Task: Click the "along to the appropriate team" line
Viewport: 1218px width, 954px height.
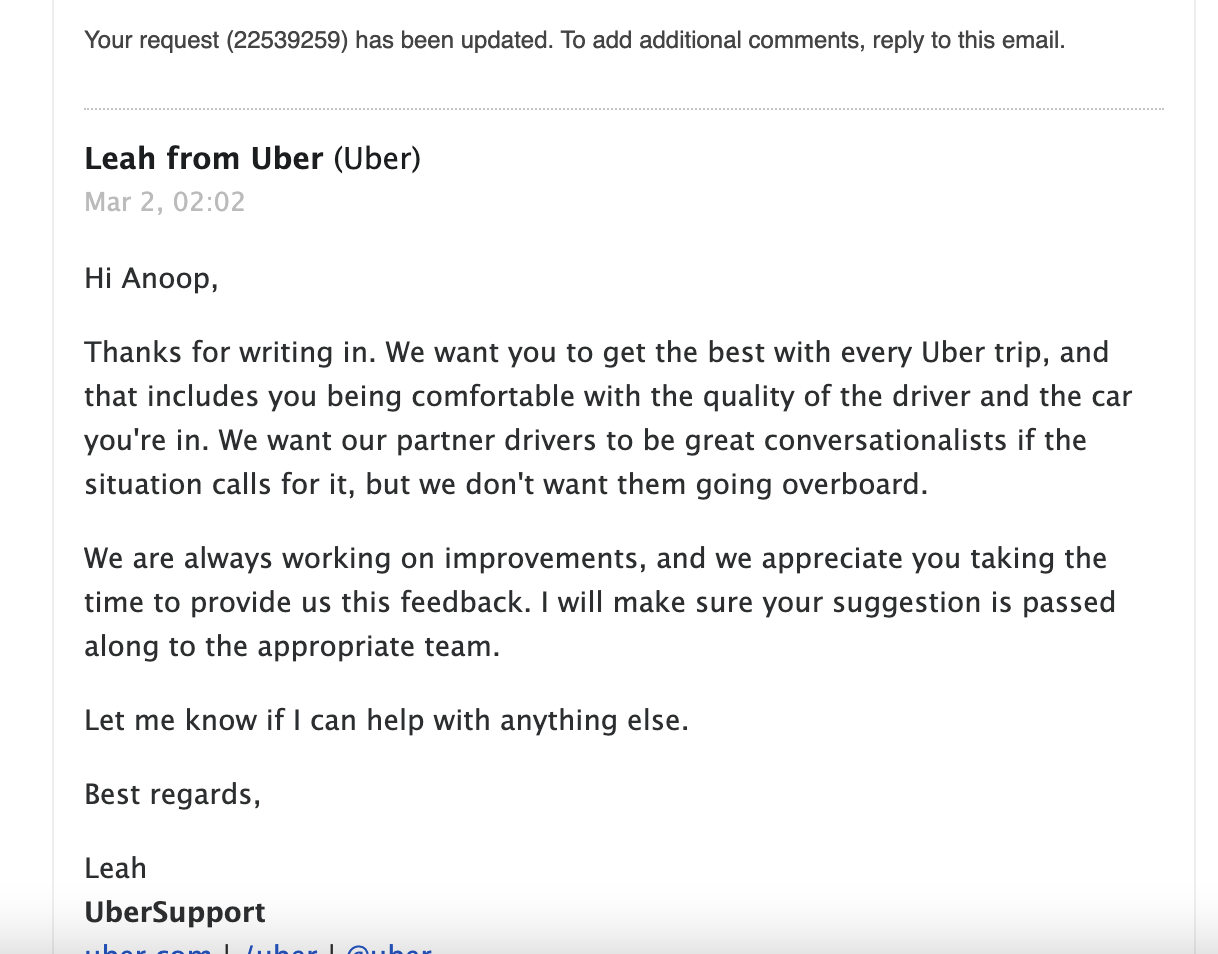Action: tap(291, 647)
